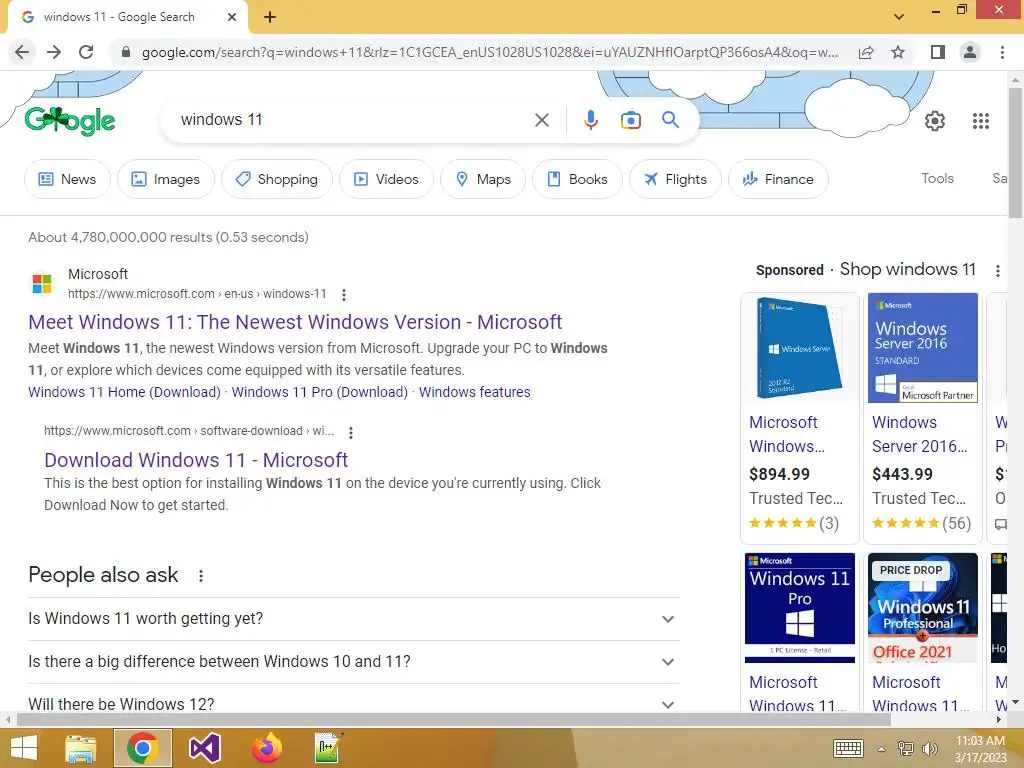The width and height of the screenshot is (1024, 768).
Task: Share this page from address bar
Action: [x=866, y=52]
